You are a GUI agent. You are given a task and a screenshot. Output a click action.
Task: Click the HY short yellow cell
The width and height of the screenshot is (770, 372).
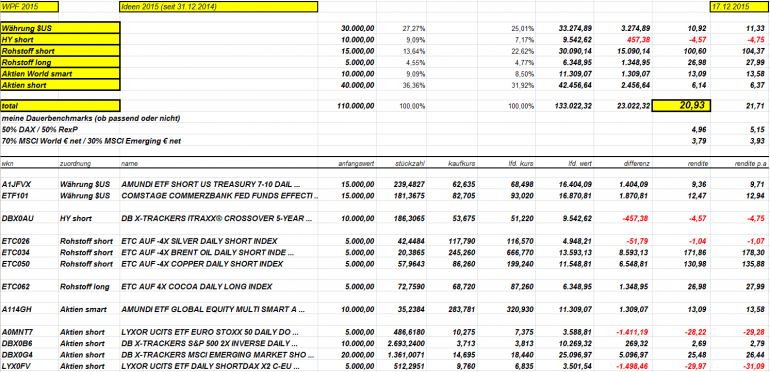tap(60, 40)
